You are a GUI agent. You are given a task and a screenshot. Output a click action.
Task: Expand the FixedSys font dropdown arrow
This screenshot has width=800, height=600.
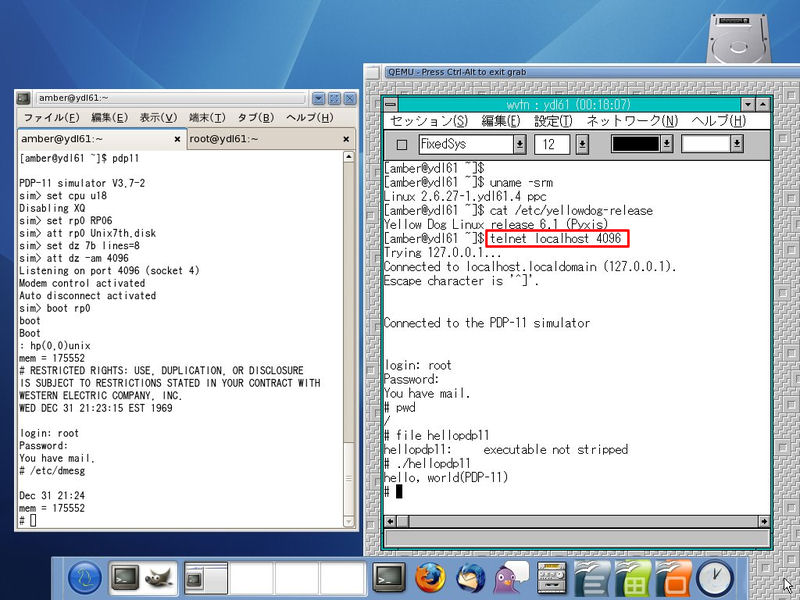(519, 144)
